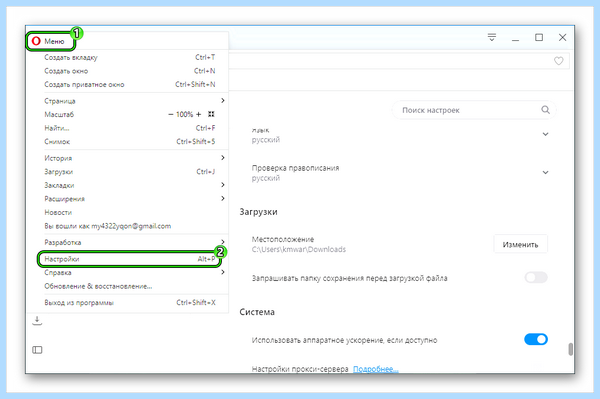The height and width of the screenshot is (399, 600).
Task: Select Выход из программы
Action: pyautogui.click(x=129, y=303)
